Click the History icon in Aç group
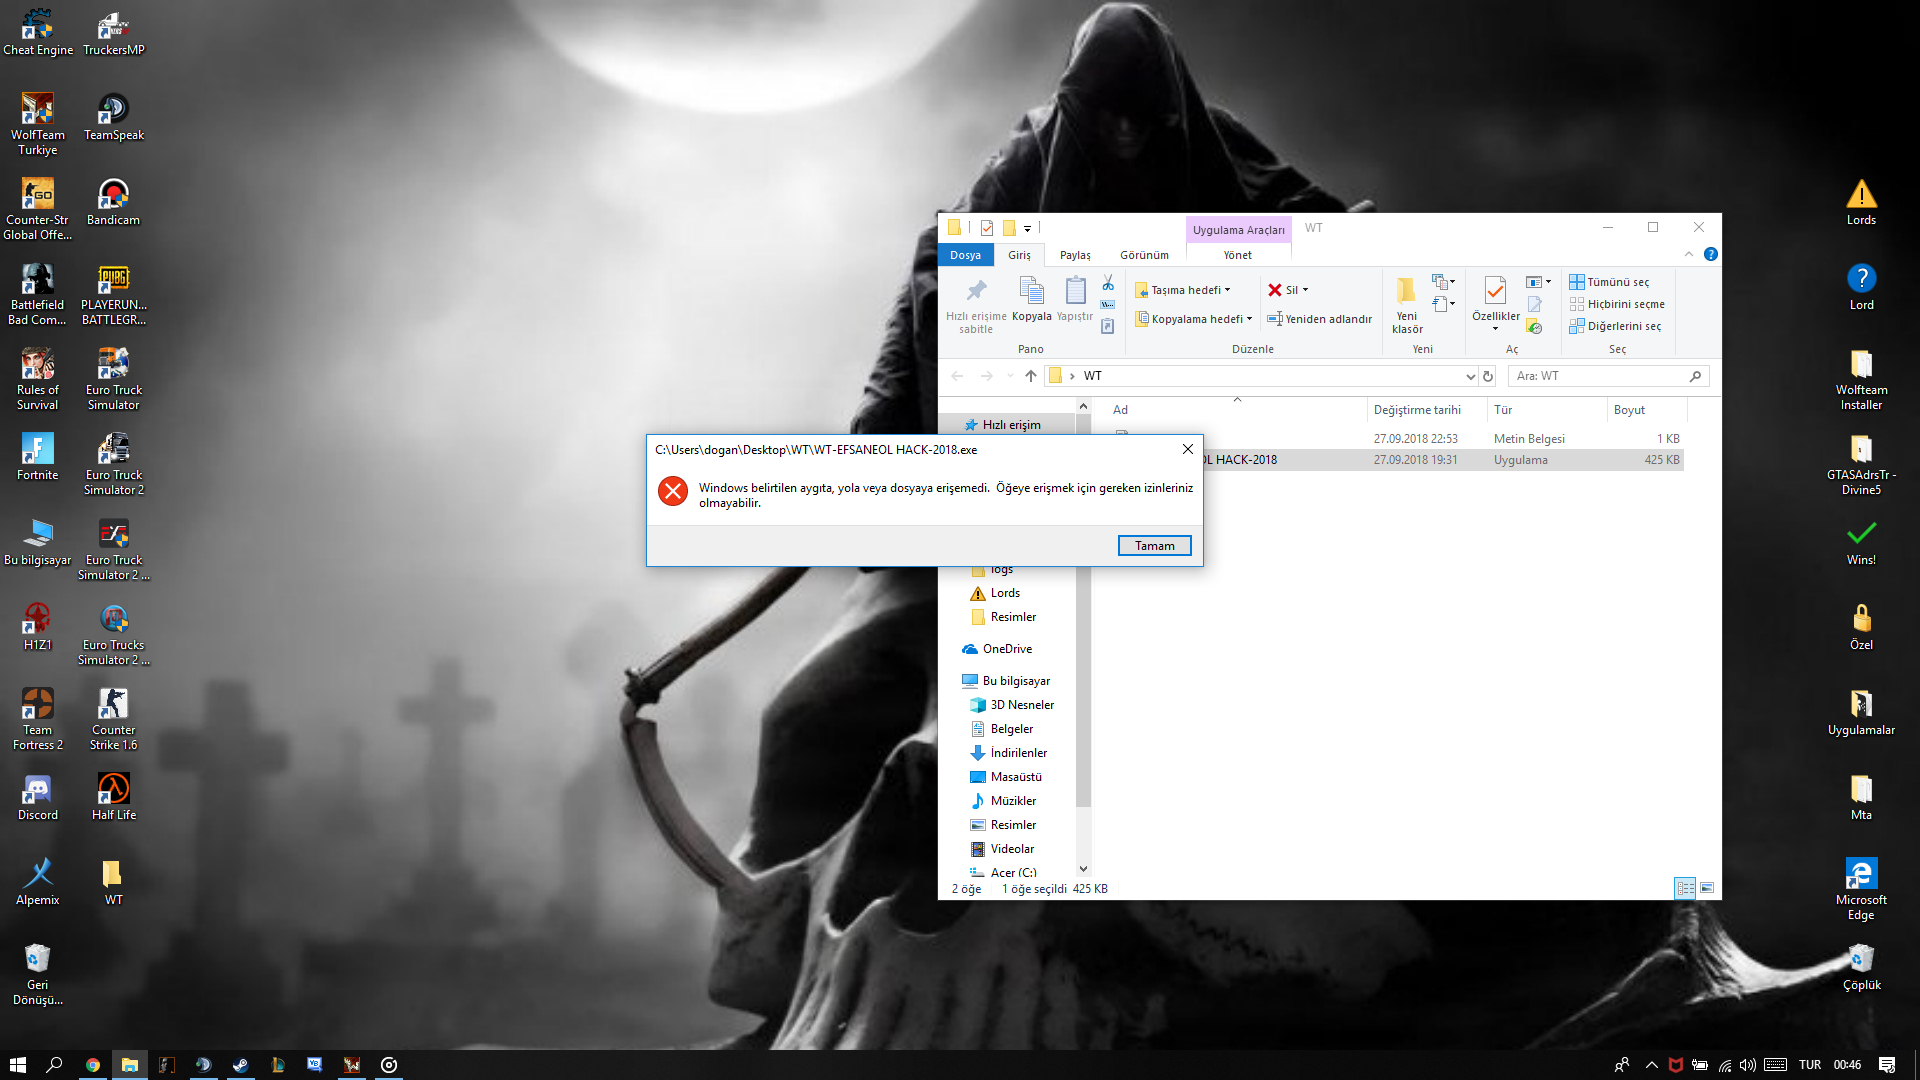1920x1080 pixels. click(x=1534, y=327)
